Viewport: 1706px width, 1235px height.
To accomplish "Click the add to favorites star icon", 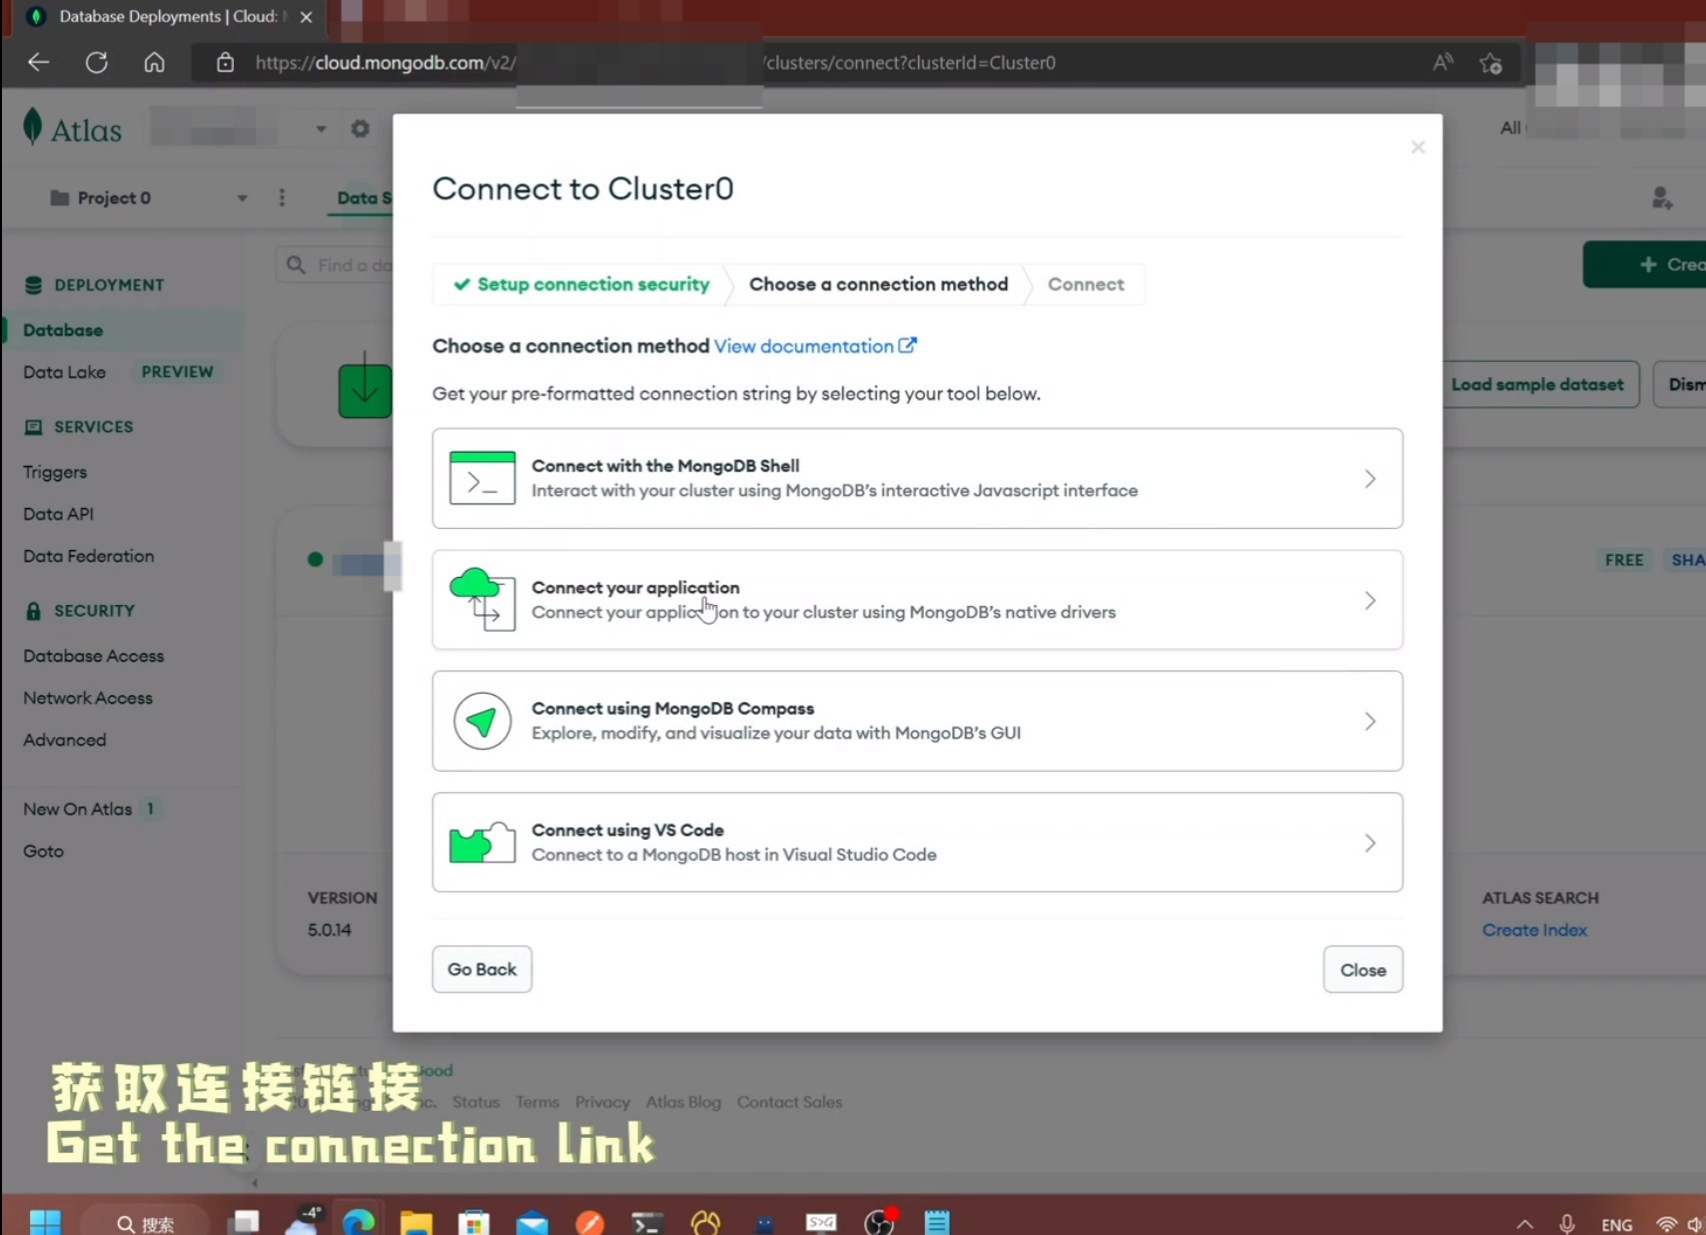I will pyautogui.click(x=1490, y=63).
